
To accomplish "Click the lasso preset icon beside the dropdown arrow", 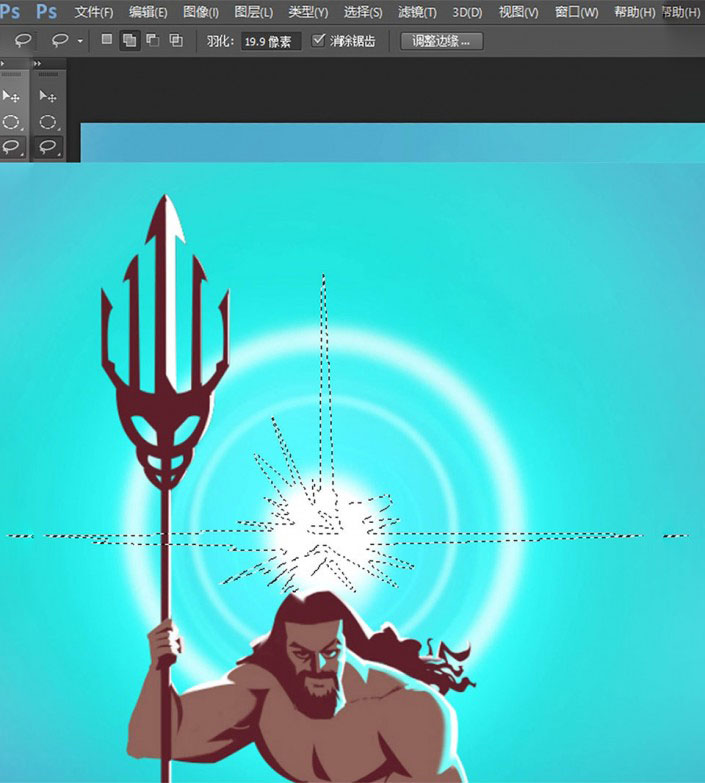I will click(x=60, y=40).
